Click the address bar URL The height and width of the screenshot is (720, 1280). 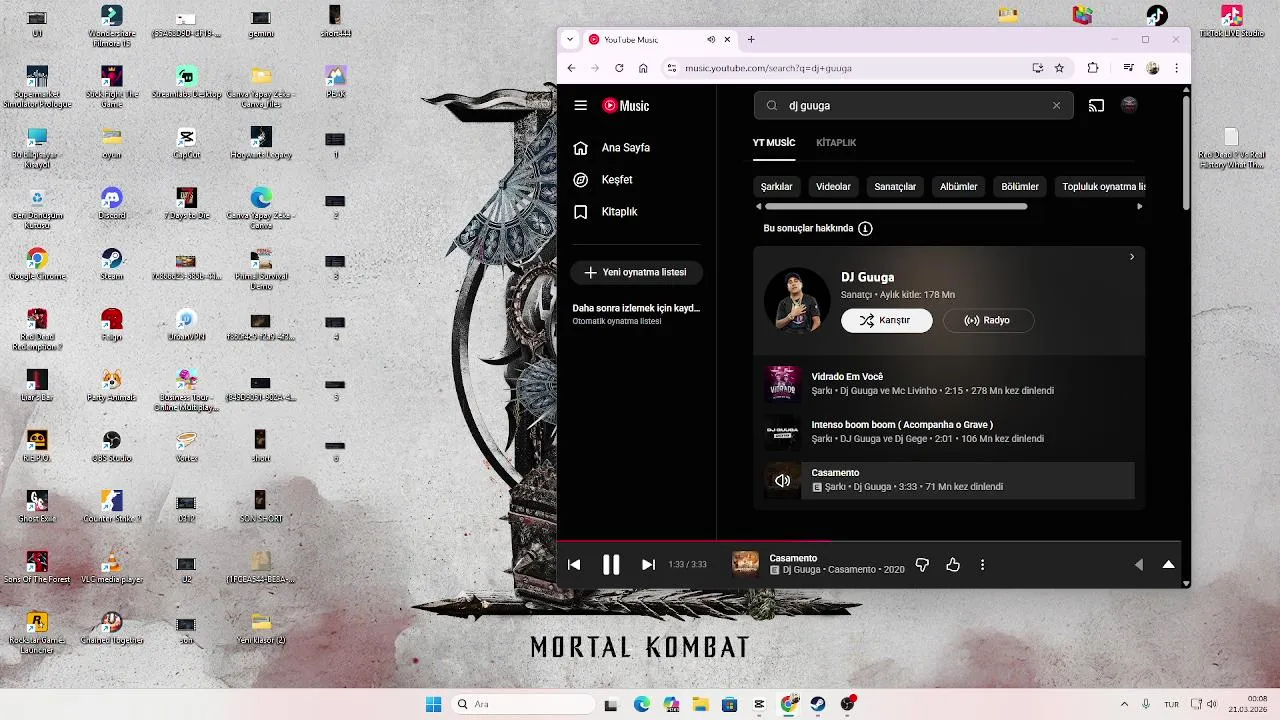[768, 68]
